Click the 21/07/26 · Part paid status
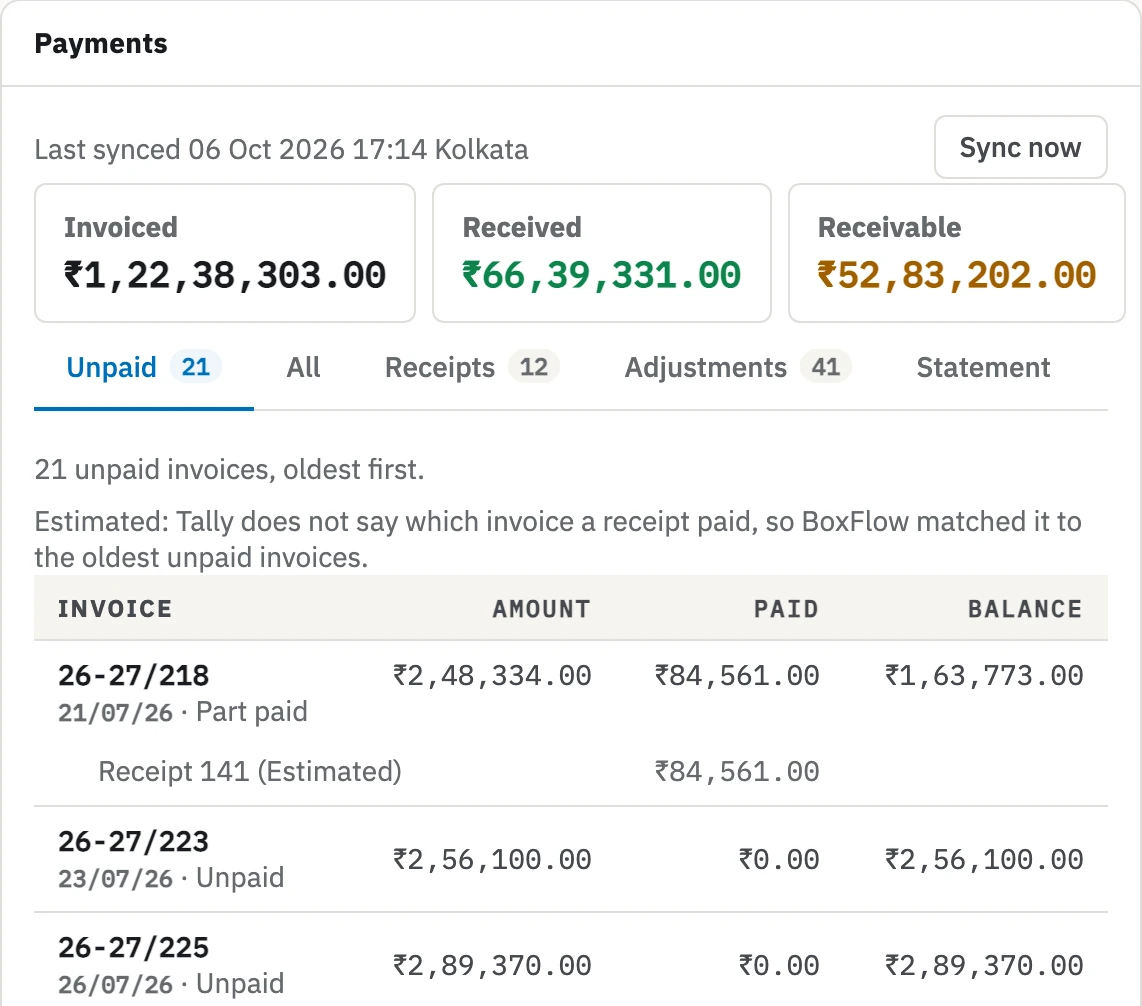1142x1006 pixels. coord(183,712)
